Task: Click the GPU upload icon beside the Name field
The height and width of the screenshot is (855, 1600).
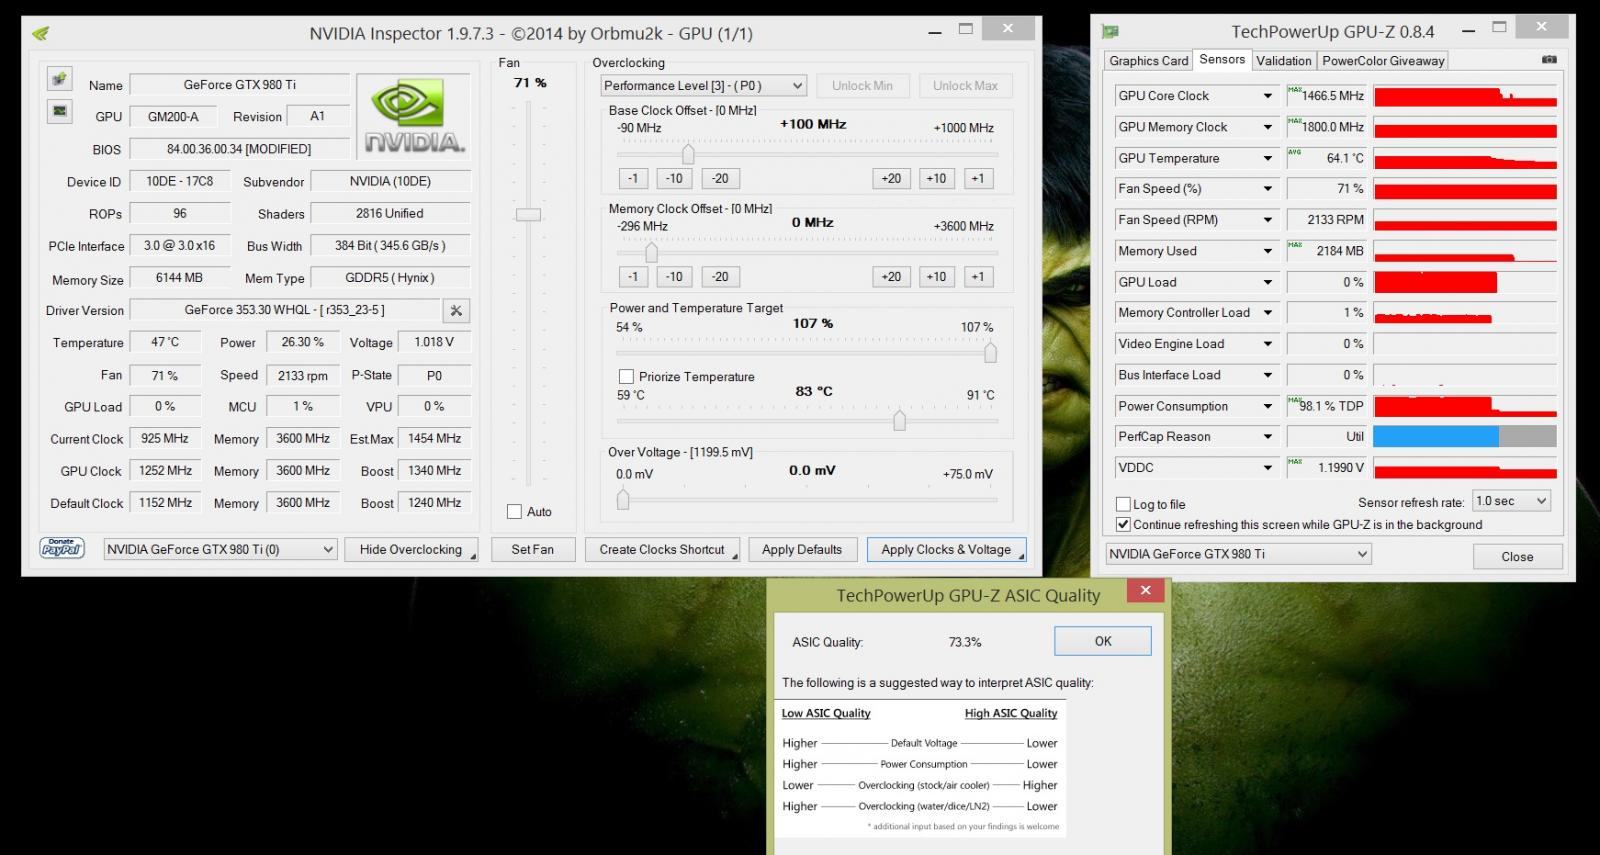Action: pyautogui.click(x=59, y=78)
